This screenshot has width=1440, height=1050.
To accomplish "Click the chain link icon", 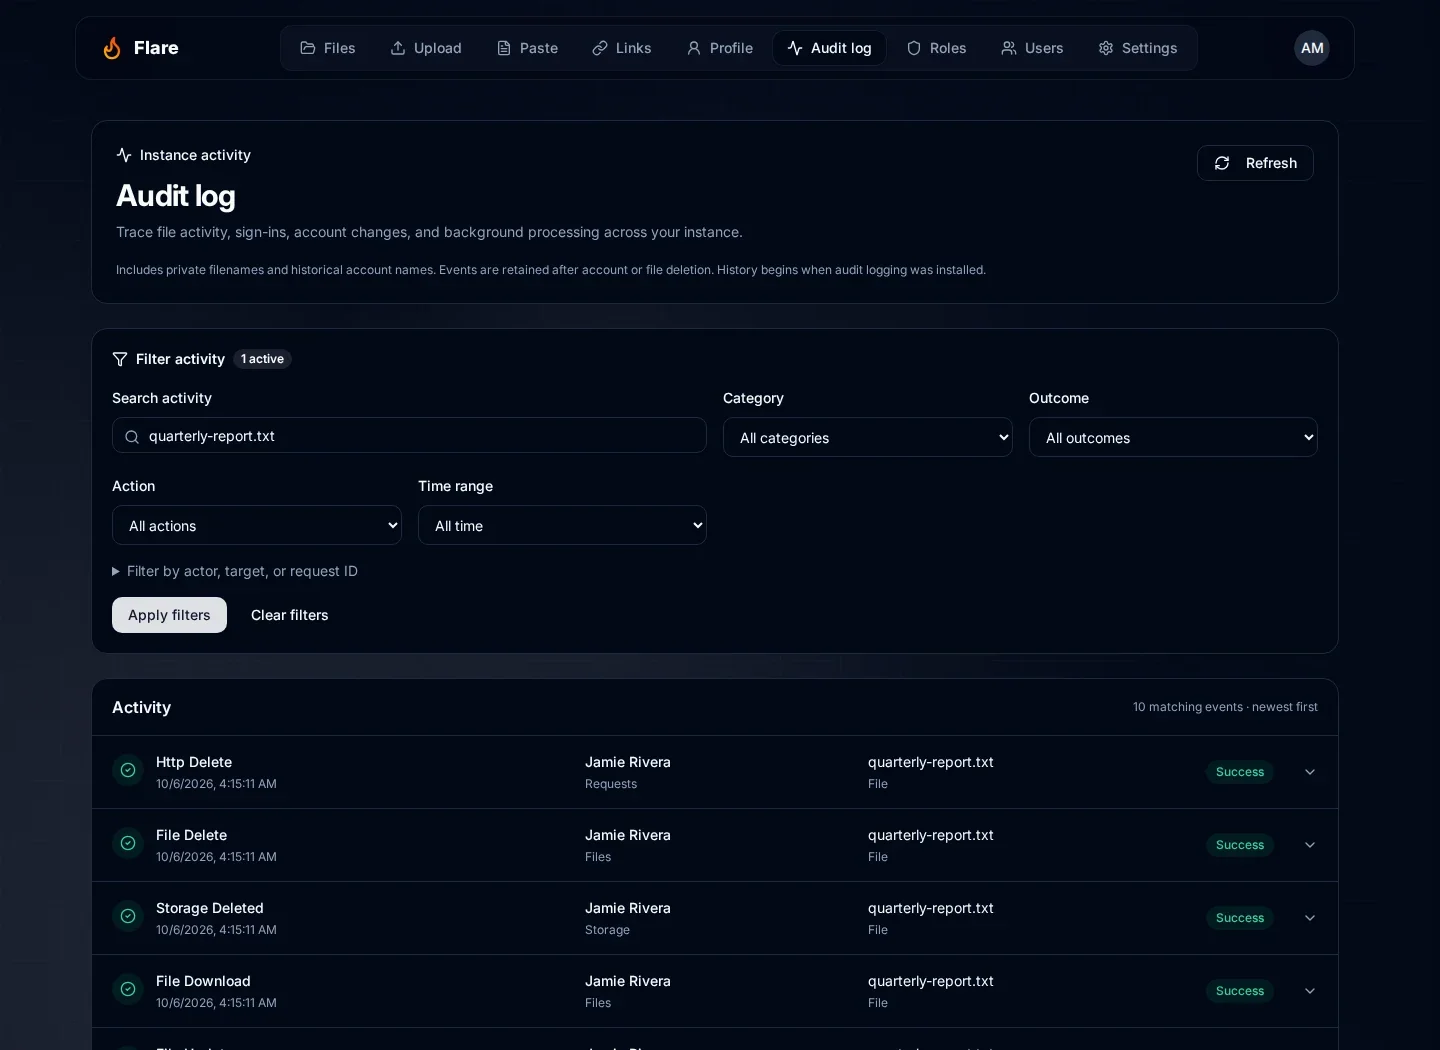I will click(x=600, y=48).
